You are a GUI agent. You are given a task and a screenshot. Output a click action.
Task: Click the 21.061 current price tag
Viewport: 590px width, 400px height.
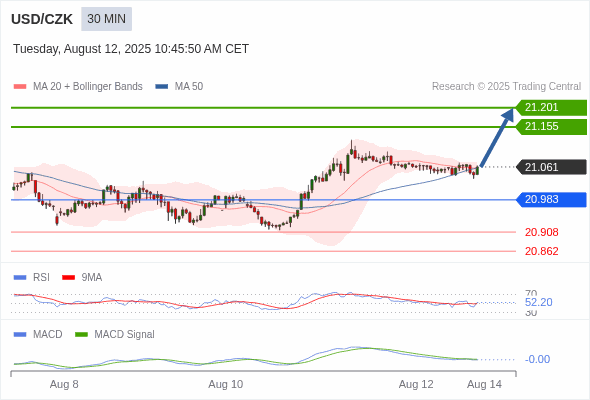[x=551, y=167]
